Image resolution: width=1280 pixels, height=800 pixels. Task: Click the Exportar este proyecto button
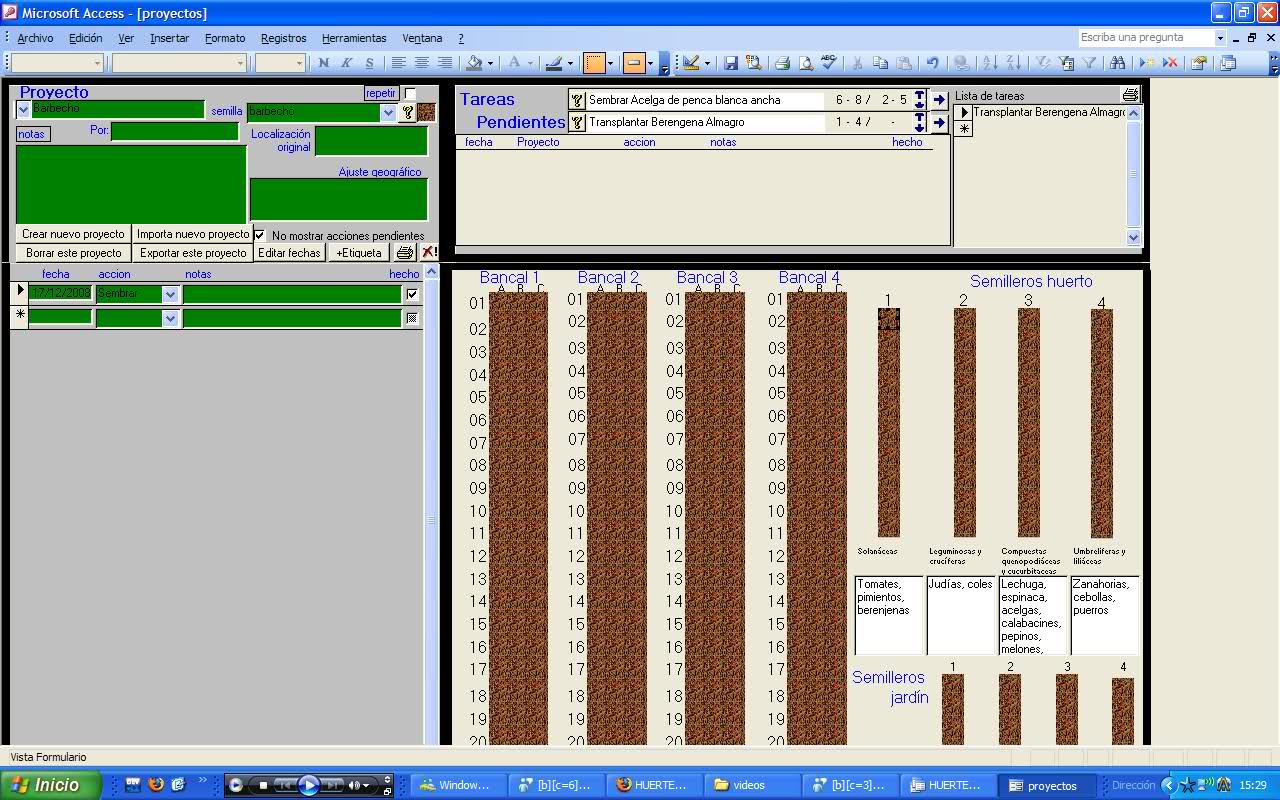193,253
